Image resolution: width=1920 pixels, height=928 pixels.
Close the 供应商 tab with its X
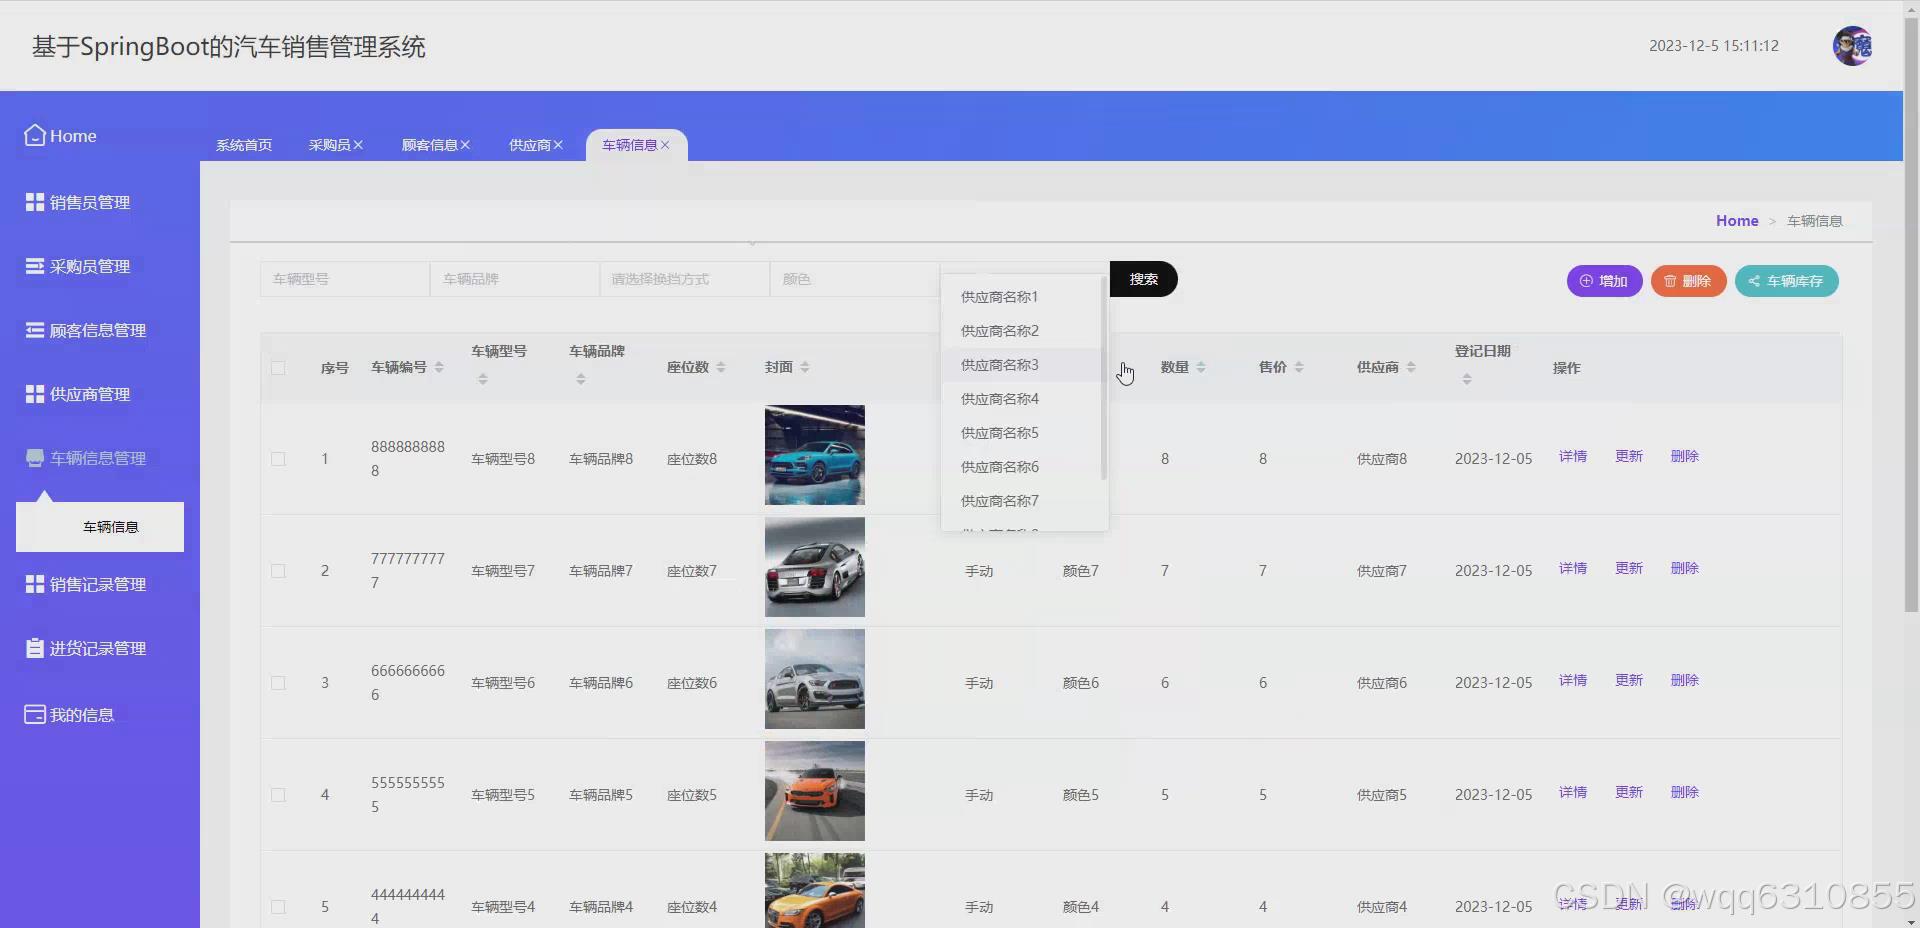click(558, 145)
